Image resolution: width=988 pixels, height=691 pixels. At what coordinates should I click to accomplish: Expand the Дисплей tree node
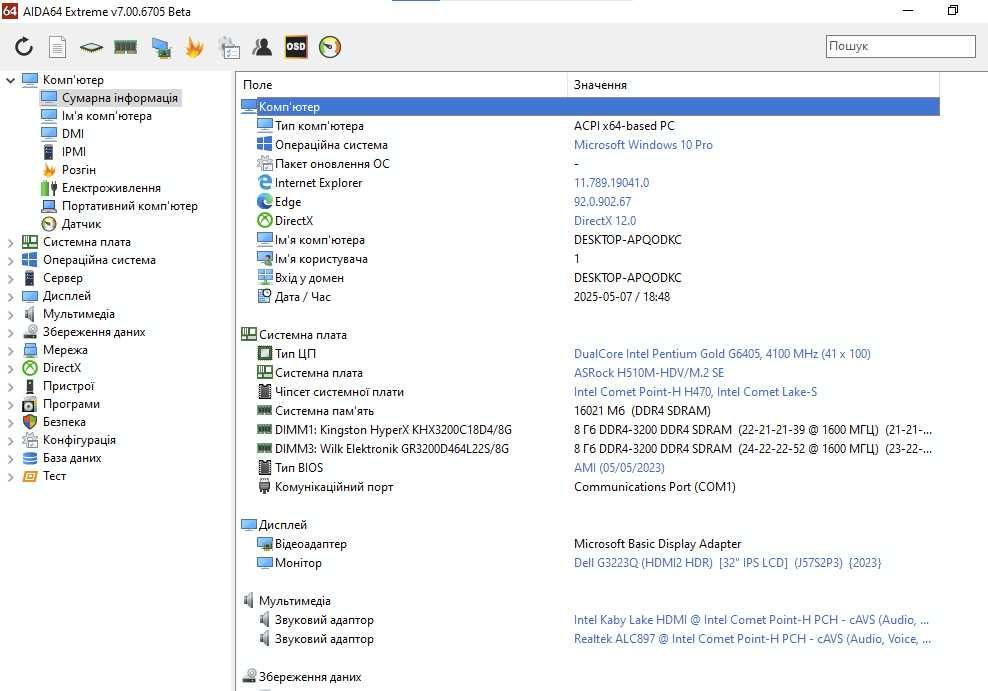(x=11, y=296)
